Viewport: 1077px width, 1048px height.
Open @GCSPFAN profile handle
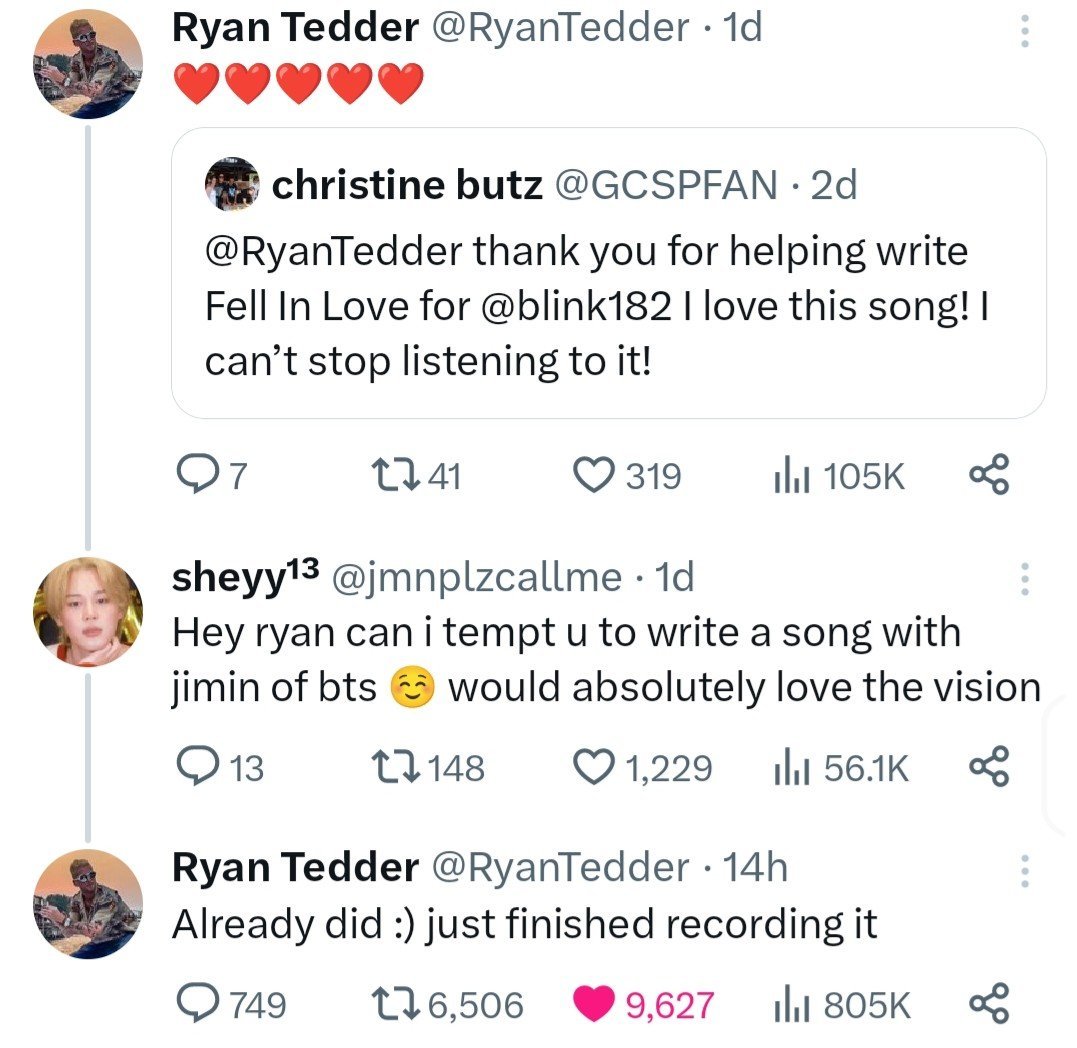point(665,185)
